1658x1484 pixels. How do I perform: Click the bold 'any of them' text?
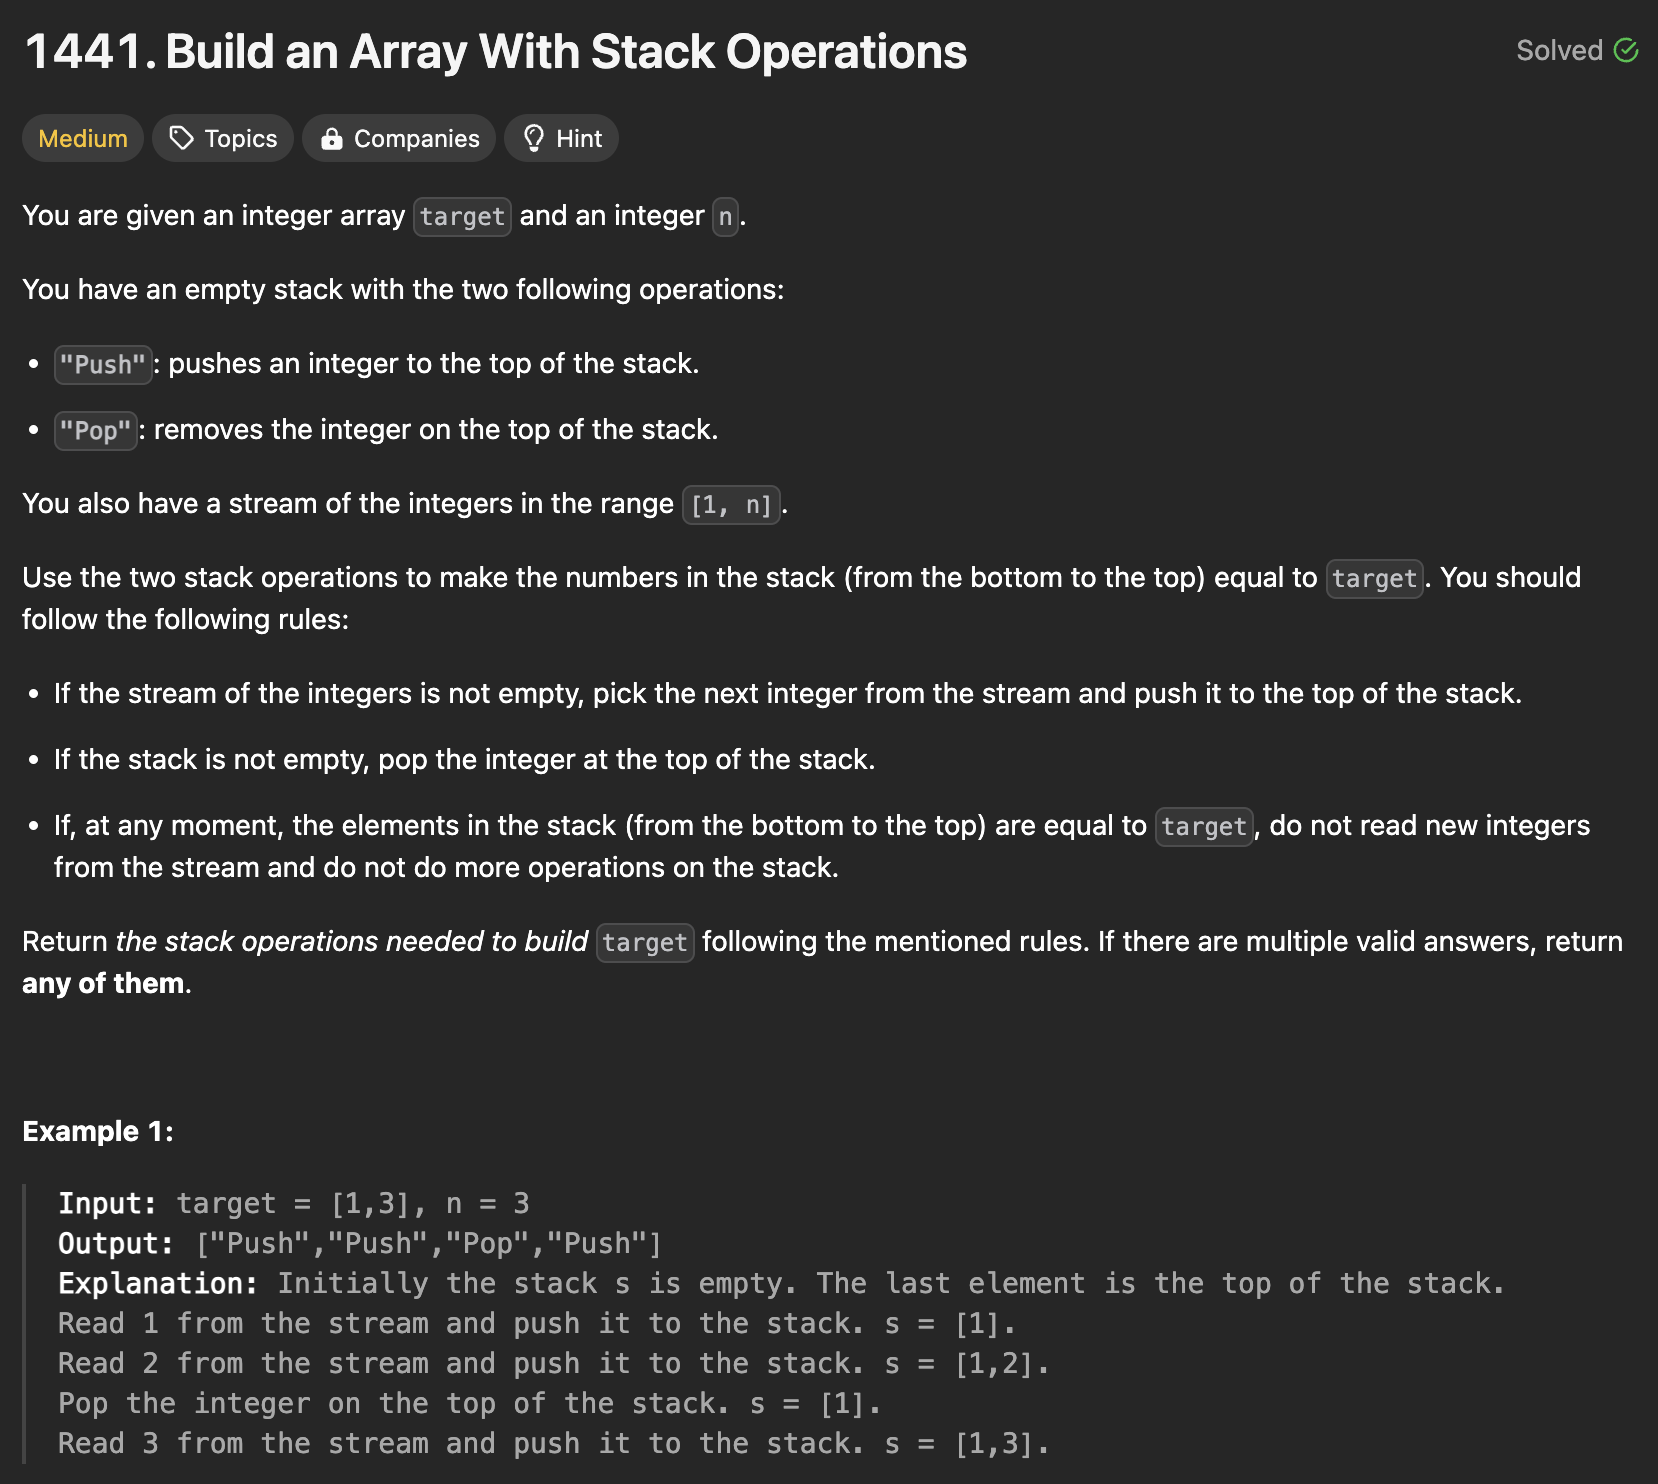pyautogui.click(x=103, y=984)
